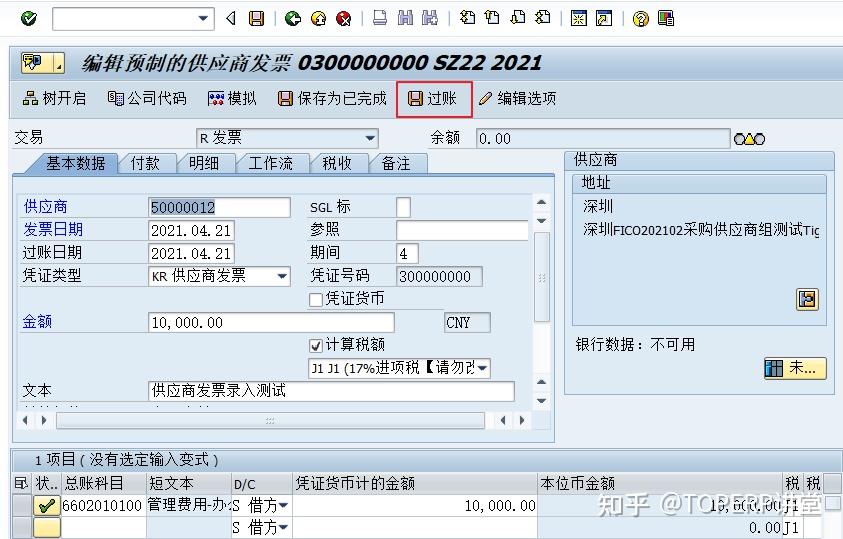
Task: Click the 凭证货币计的金额 cell 10,000.00
Action: pos(415,505)
